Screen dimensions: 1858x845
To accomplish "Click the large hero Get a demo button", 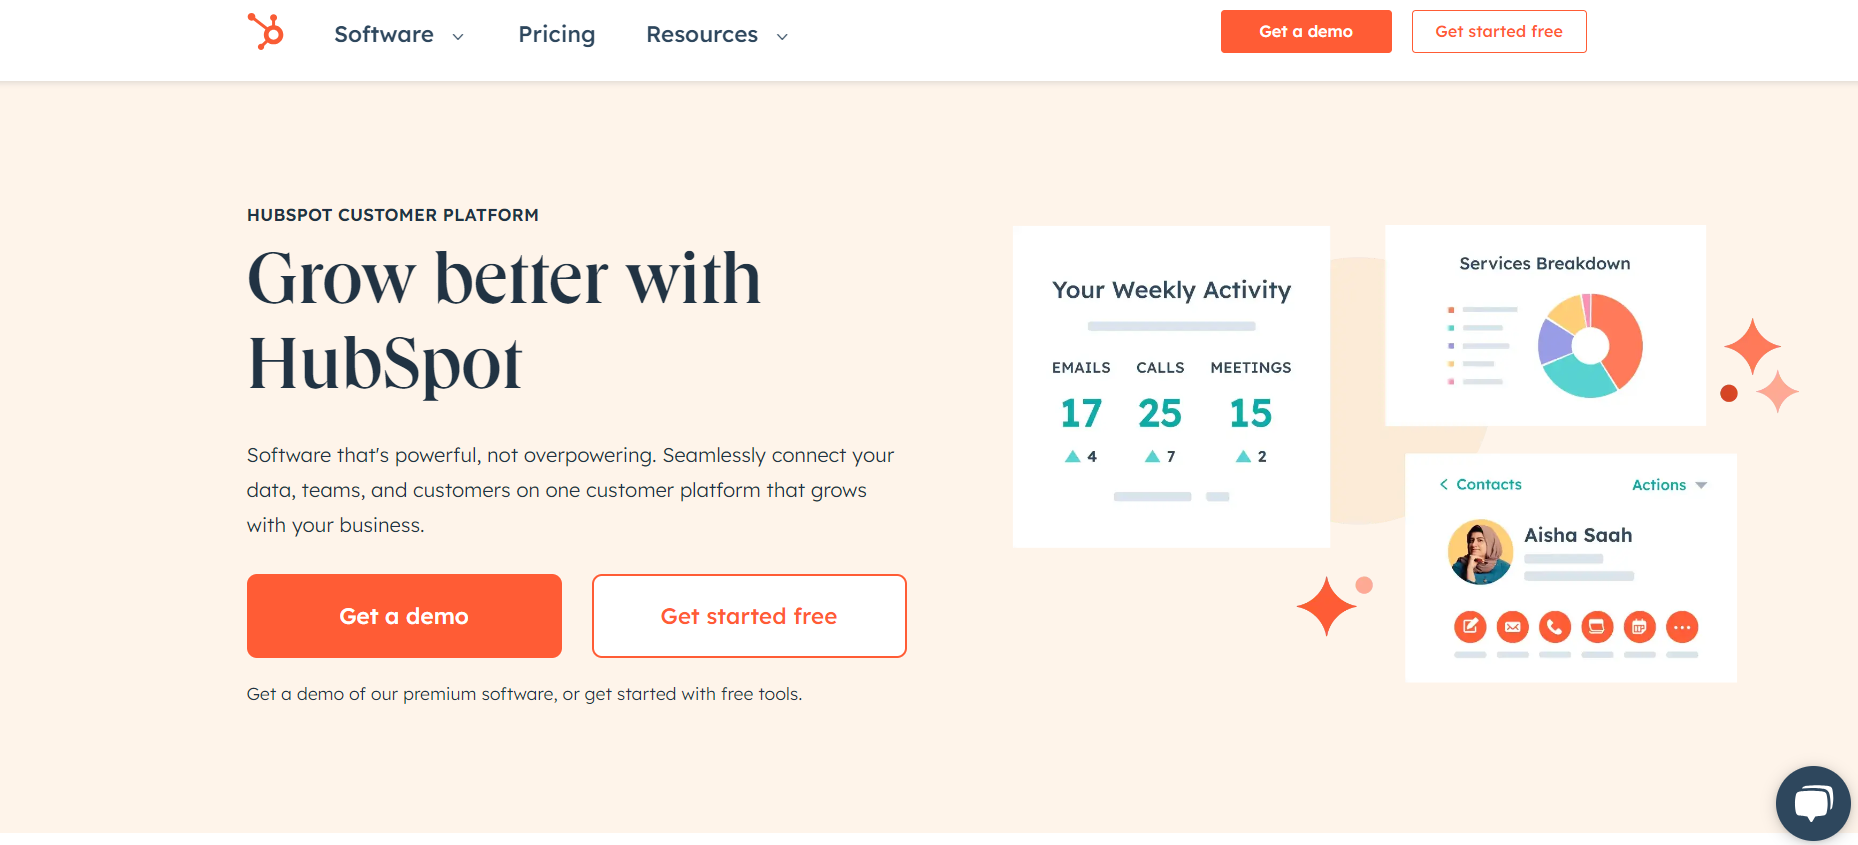I will coord(404,616).
